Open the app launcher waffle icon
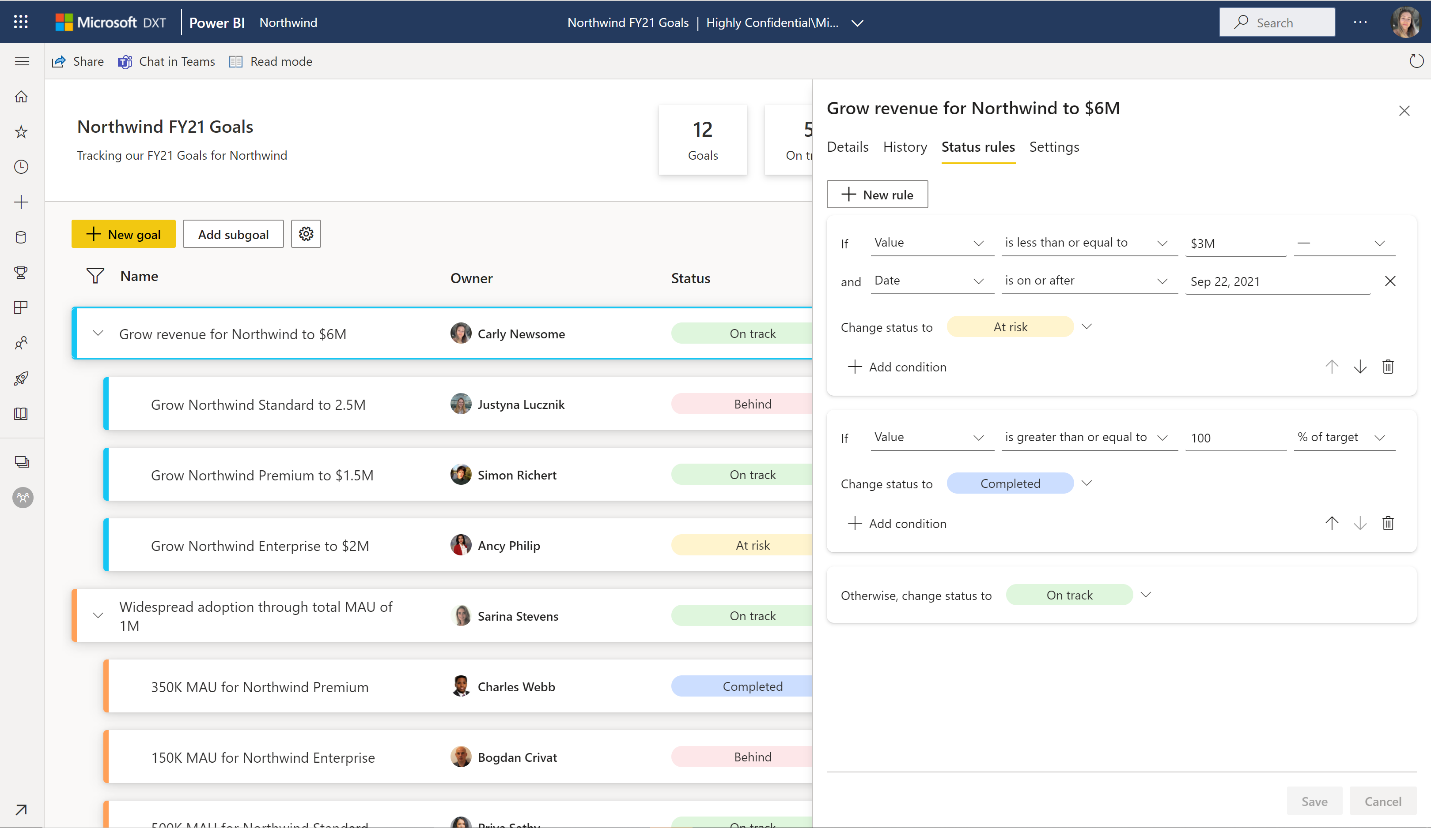The width and height of the screenshot is (1431, 828). [x=21, y=21]
